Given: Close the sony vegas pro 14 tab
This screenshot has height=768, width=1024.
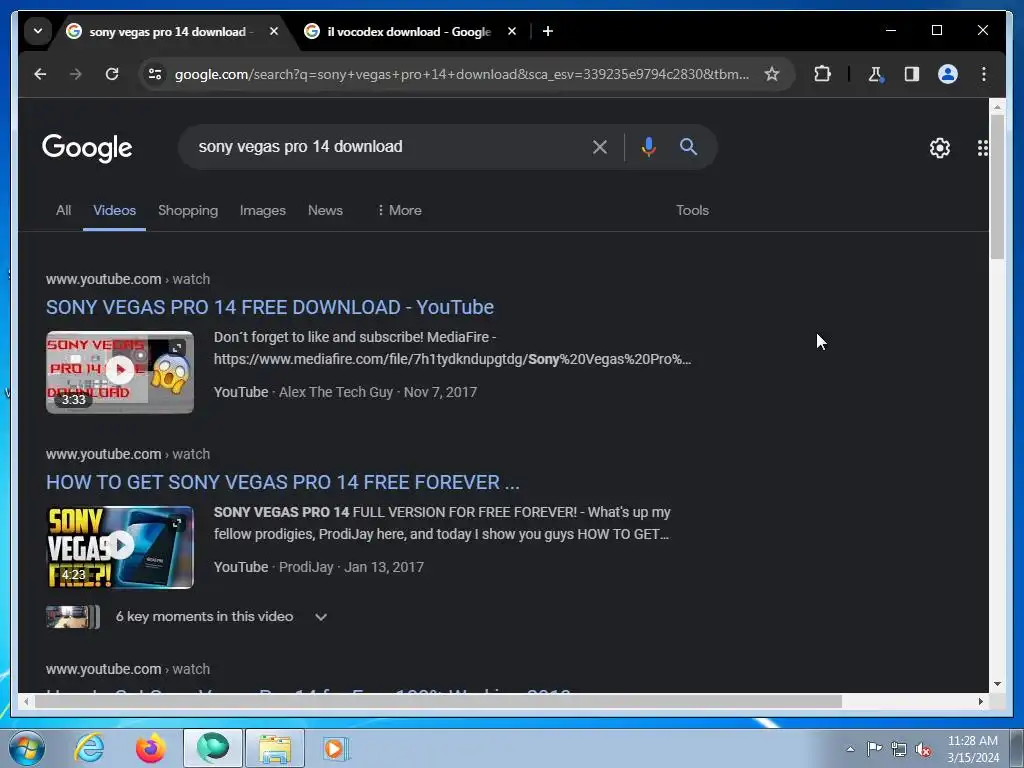Looking at the screenshot, I should pyautogui.click(x=274, y=31).
